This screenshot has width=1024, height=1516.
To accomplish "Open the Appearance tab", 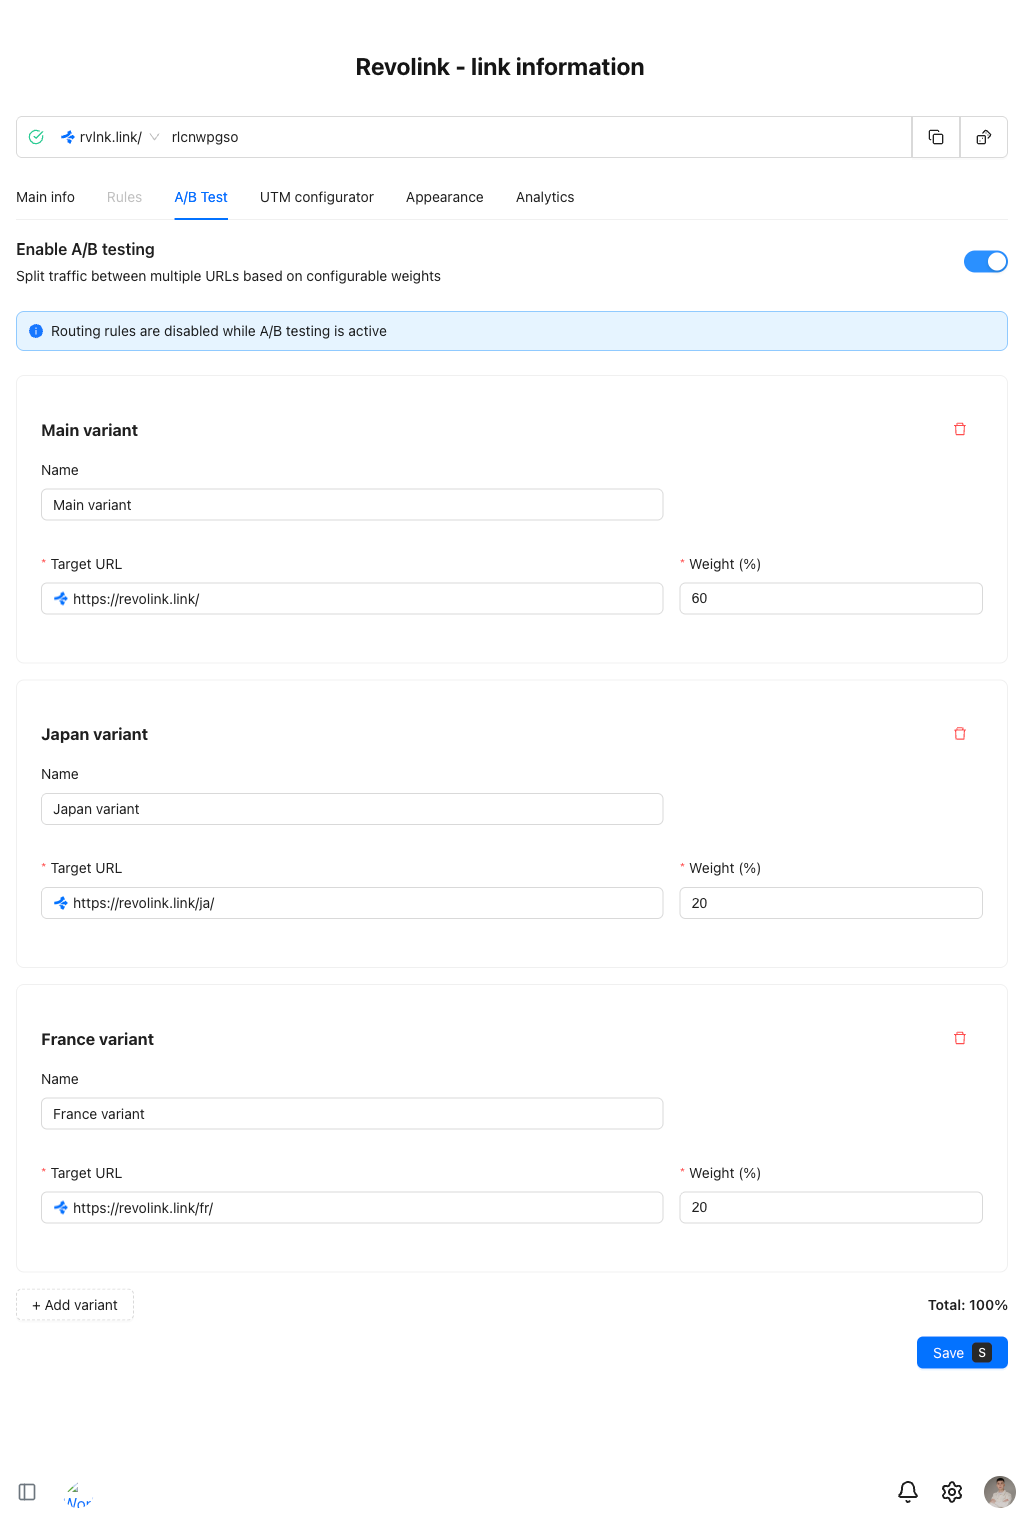I will coord(445,197).
